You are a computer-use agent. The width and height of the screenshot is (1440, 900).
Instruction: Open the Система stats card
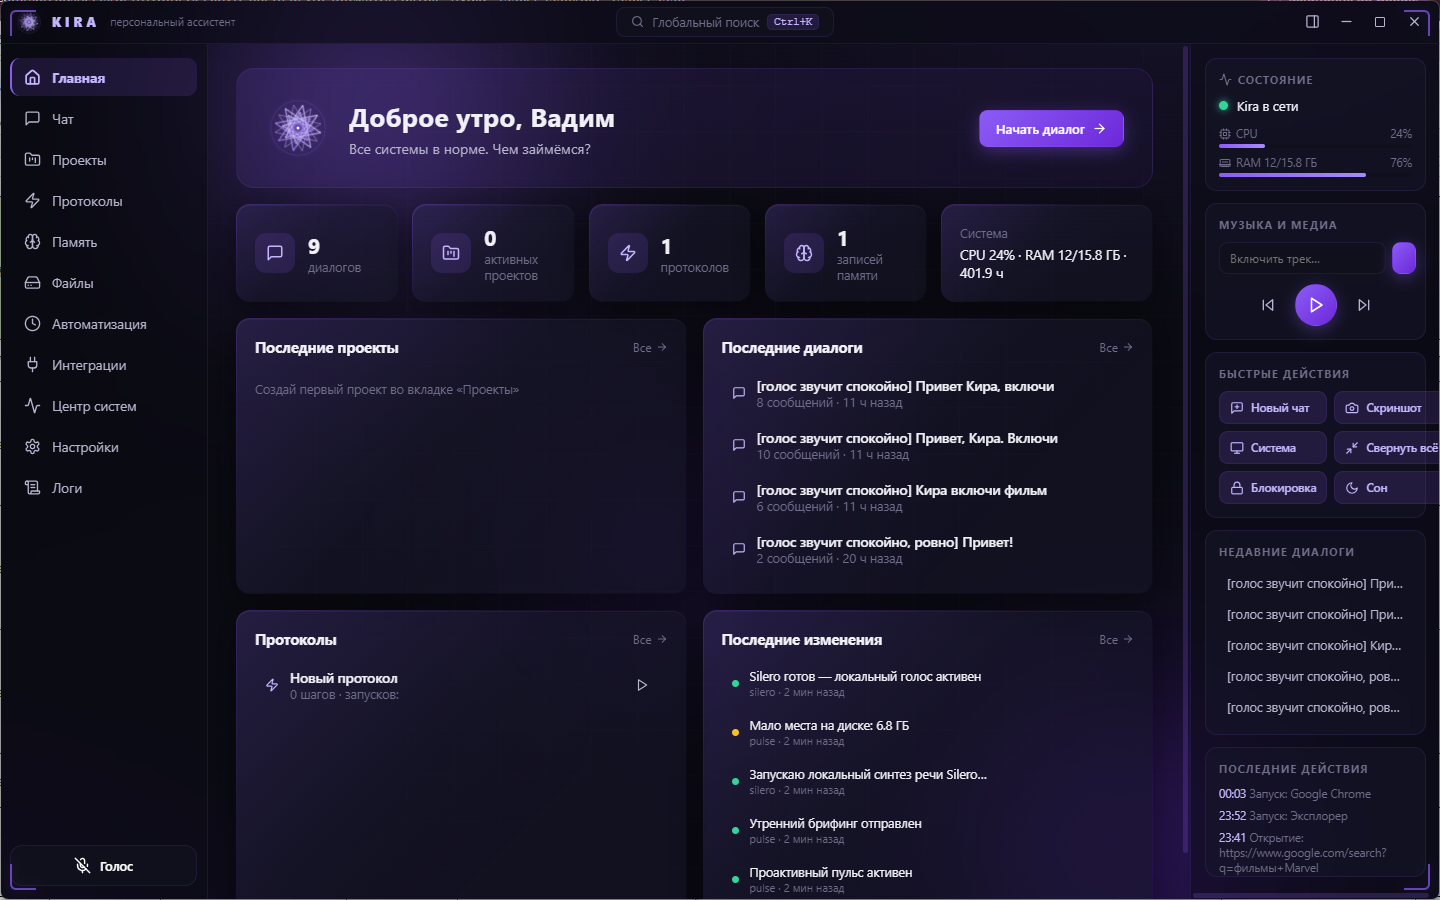click(1046, 253)
